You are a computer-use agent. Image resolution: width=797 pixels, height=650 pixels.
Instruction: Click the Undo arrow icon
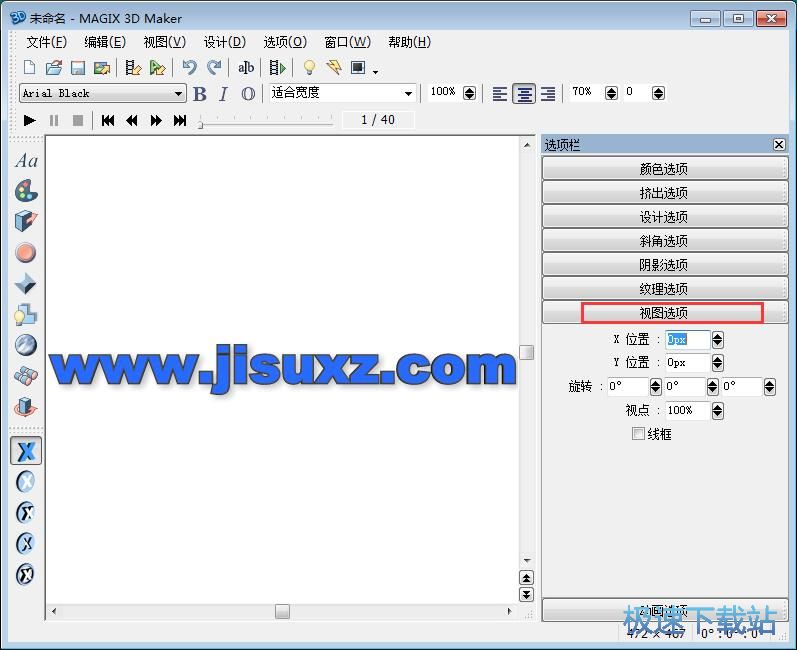pos(190,67)
